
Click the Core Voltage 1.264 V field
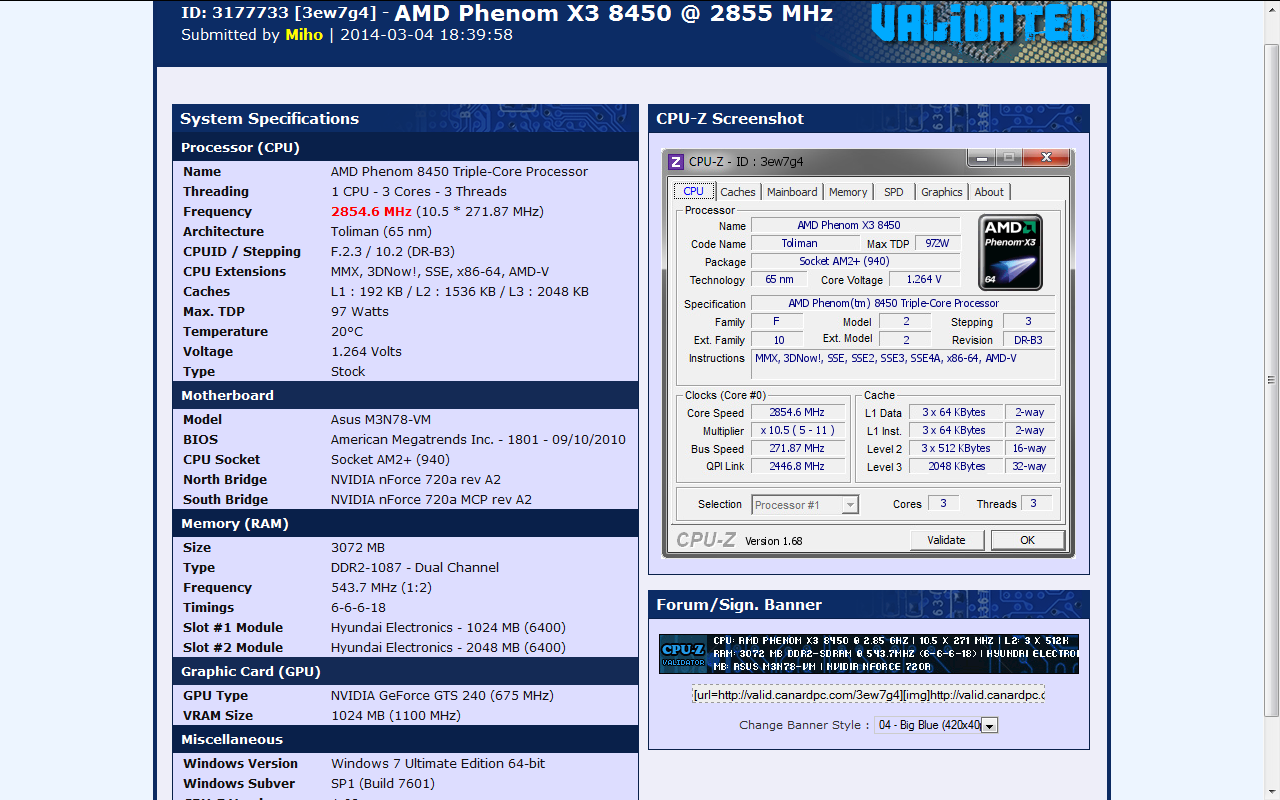pyautogui.click(x=923, y=280)
